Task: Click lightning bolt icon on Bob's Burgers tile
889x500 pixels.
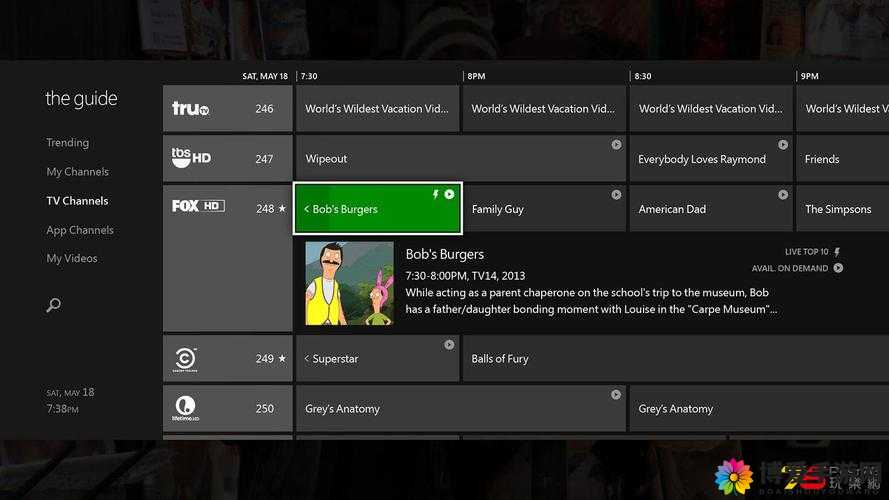Action: click(435, 194)
